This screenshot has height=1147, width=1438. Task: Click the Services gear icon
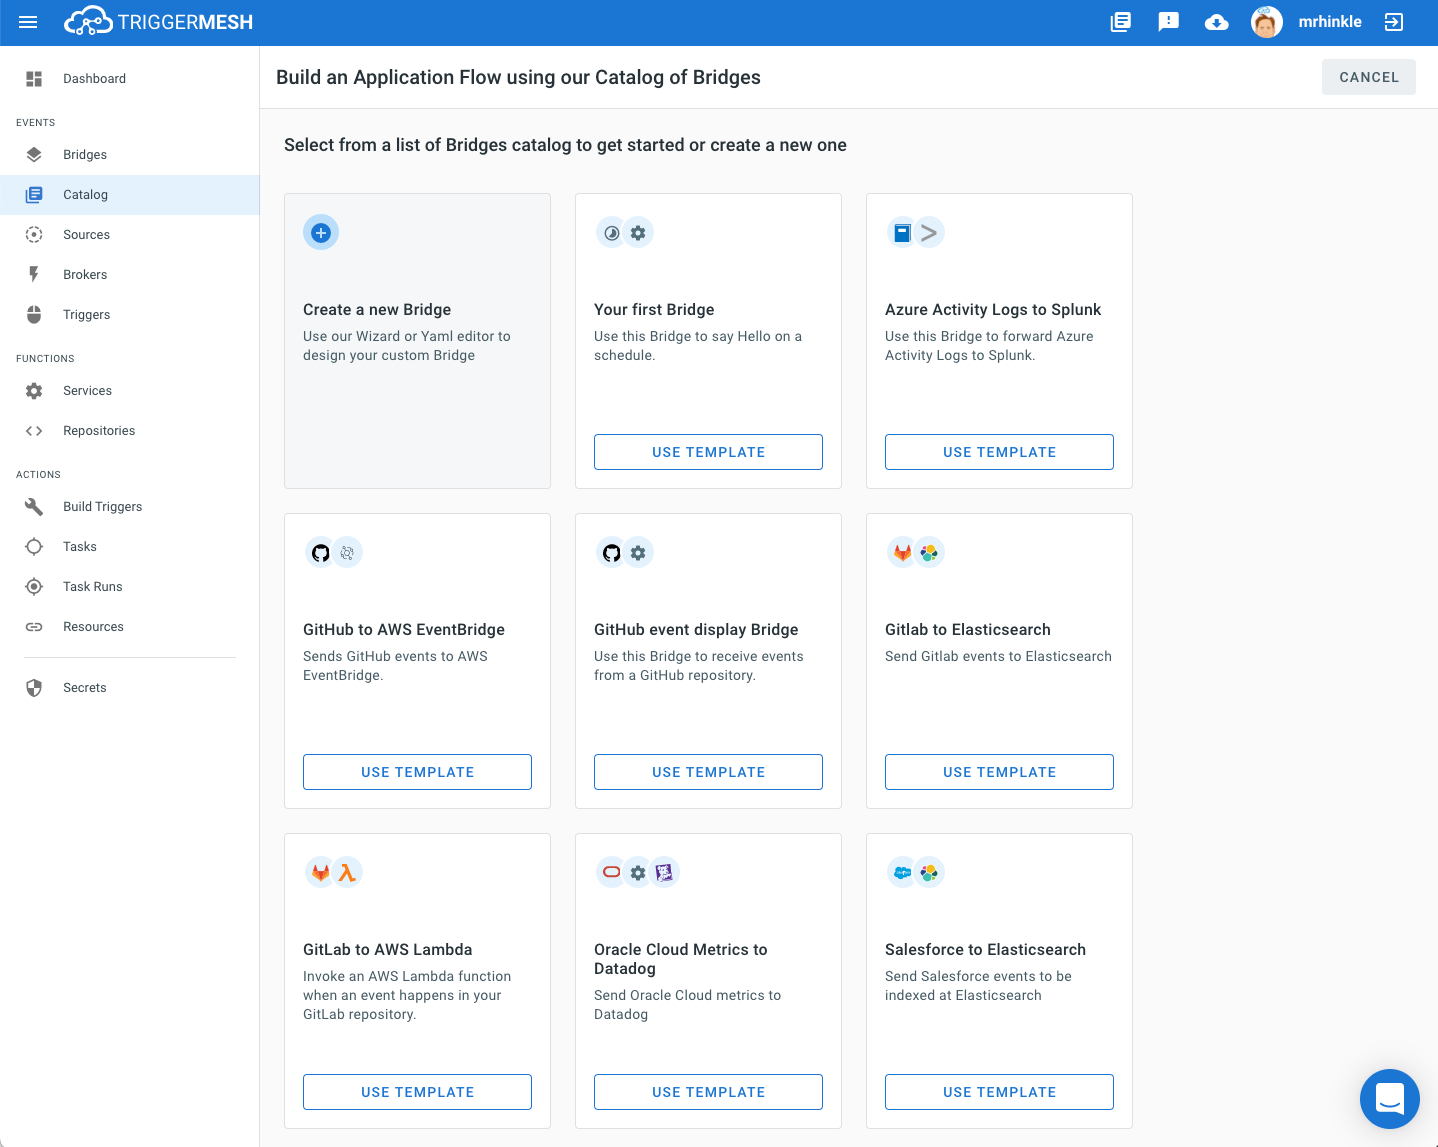(x=34, y=391)
